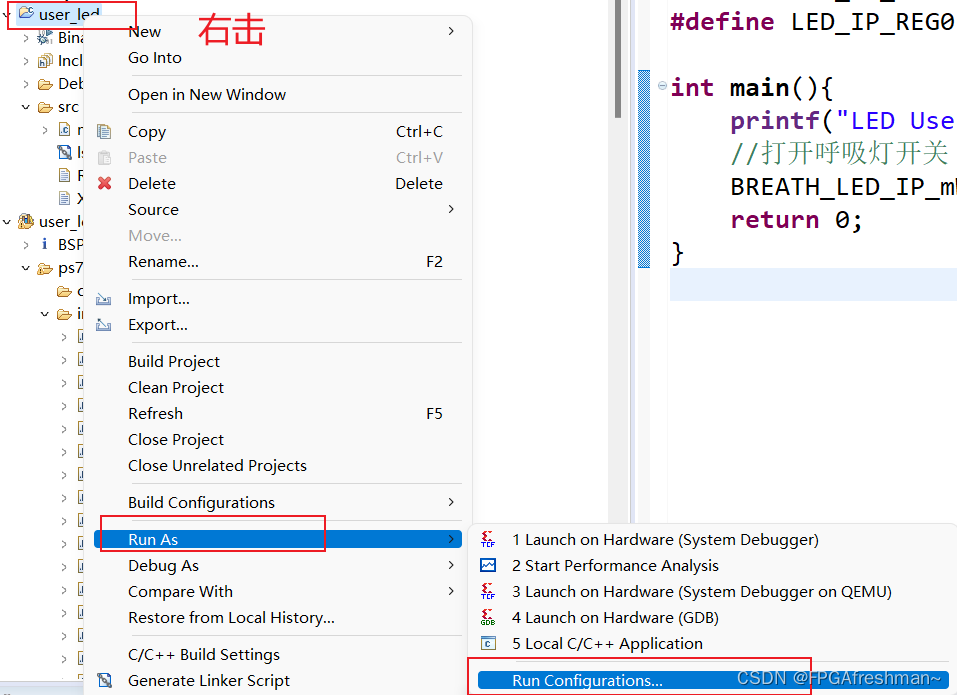The width and height of the screenshot is (957, 695).
Task: Expand the Binaries node
Action: [26, 38]
